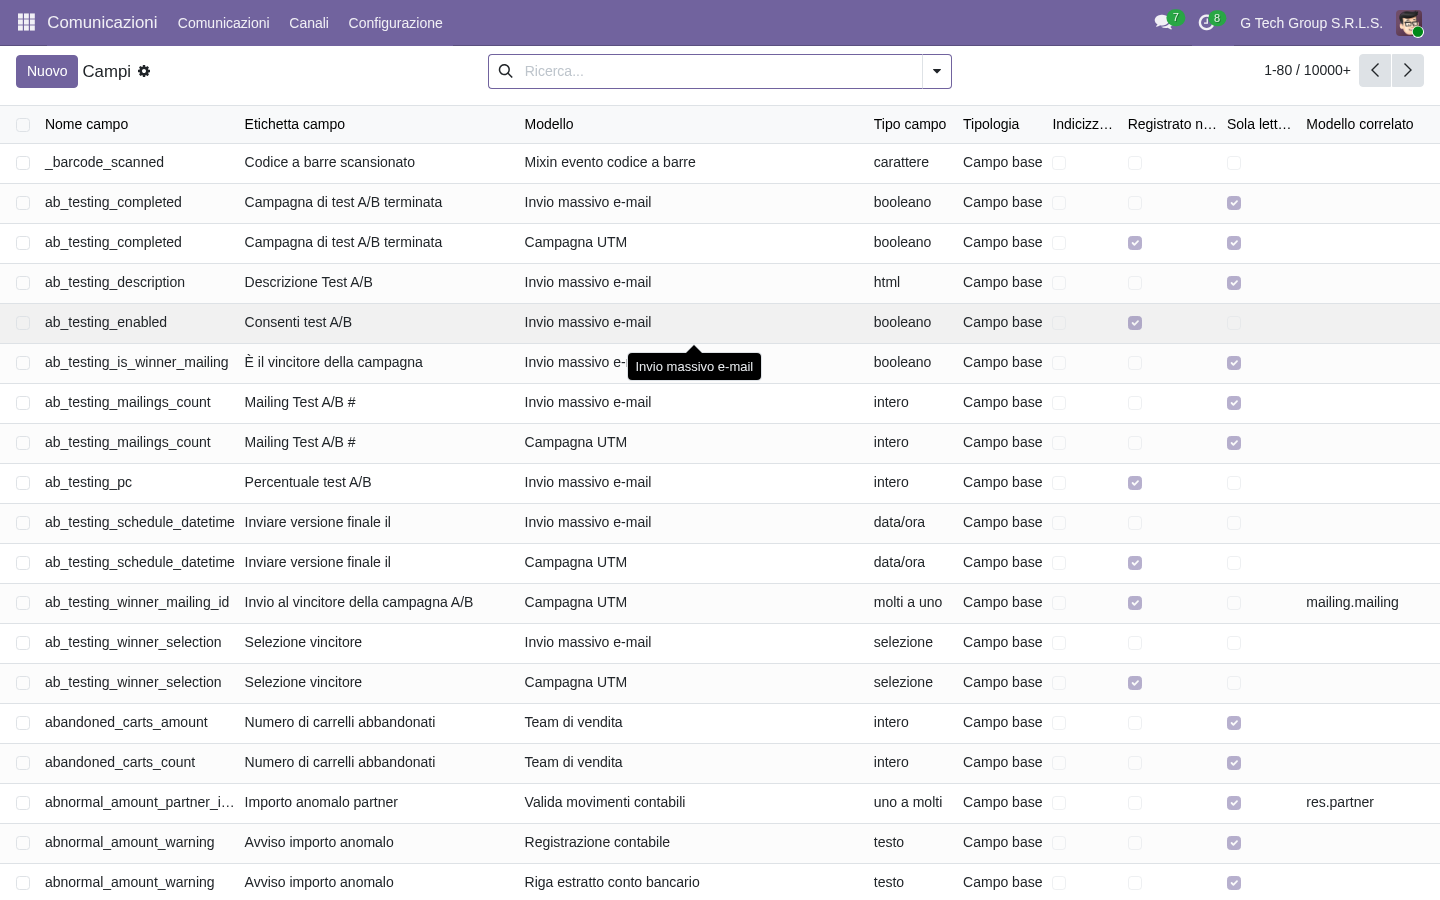
Task: Sort by Modello column header
Action: 549,124
